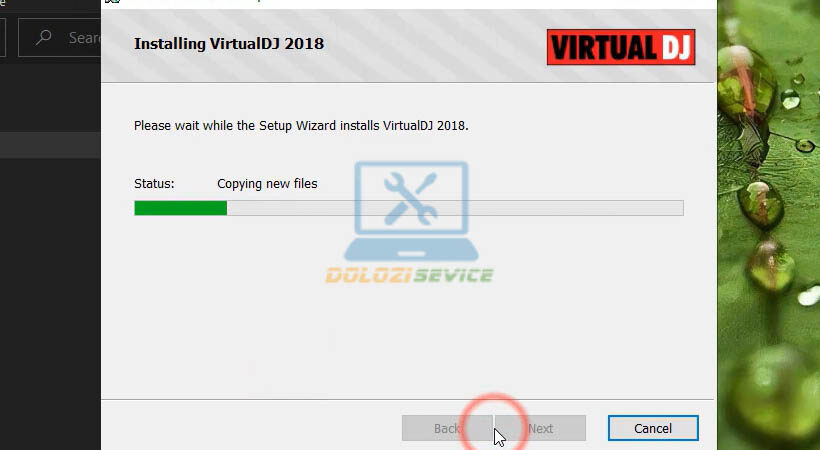Click the partially visible button left of Search
Screen dimensions: 820x450
pos(3,38)
